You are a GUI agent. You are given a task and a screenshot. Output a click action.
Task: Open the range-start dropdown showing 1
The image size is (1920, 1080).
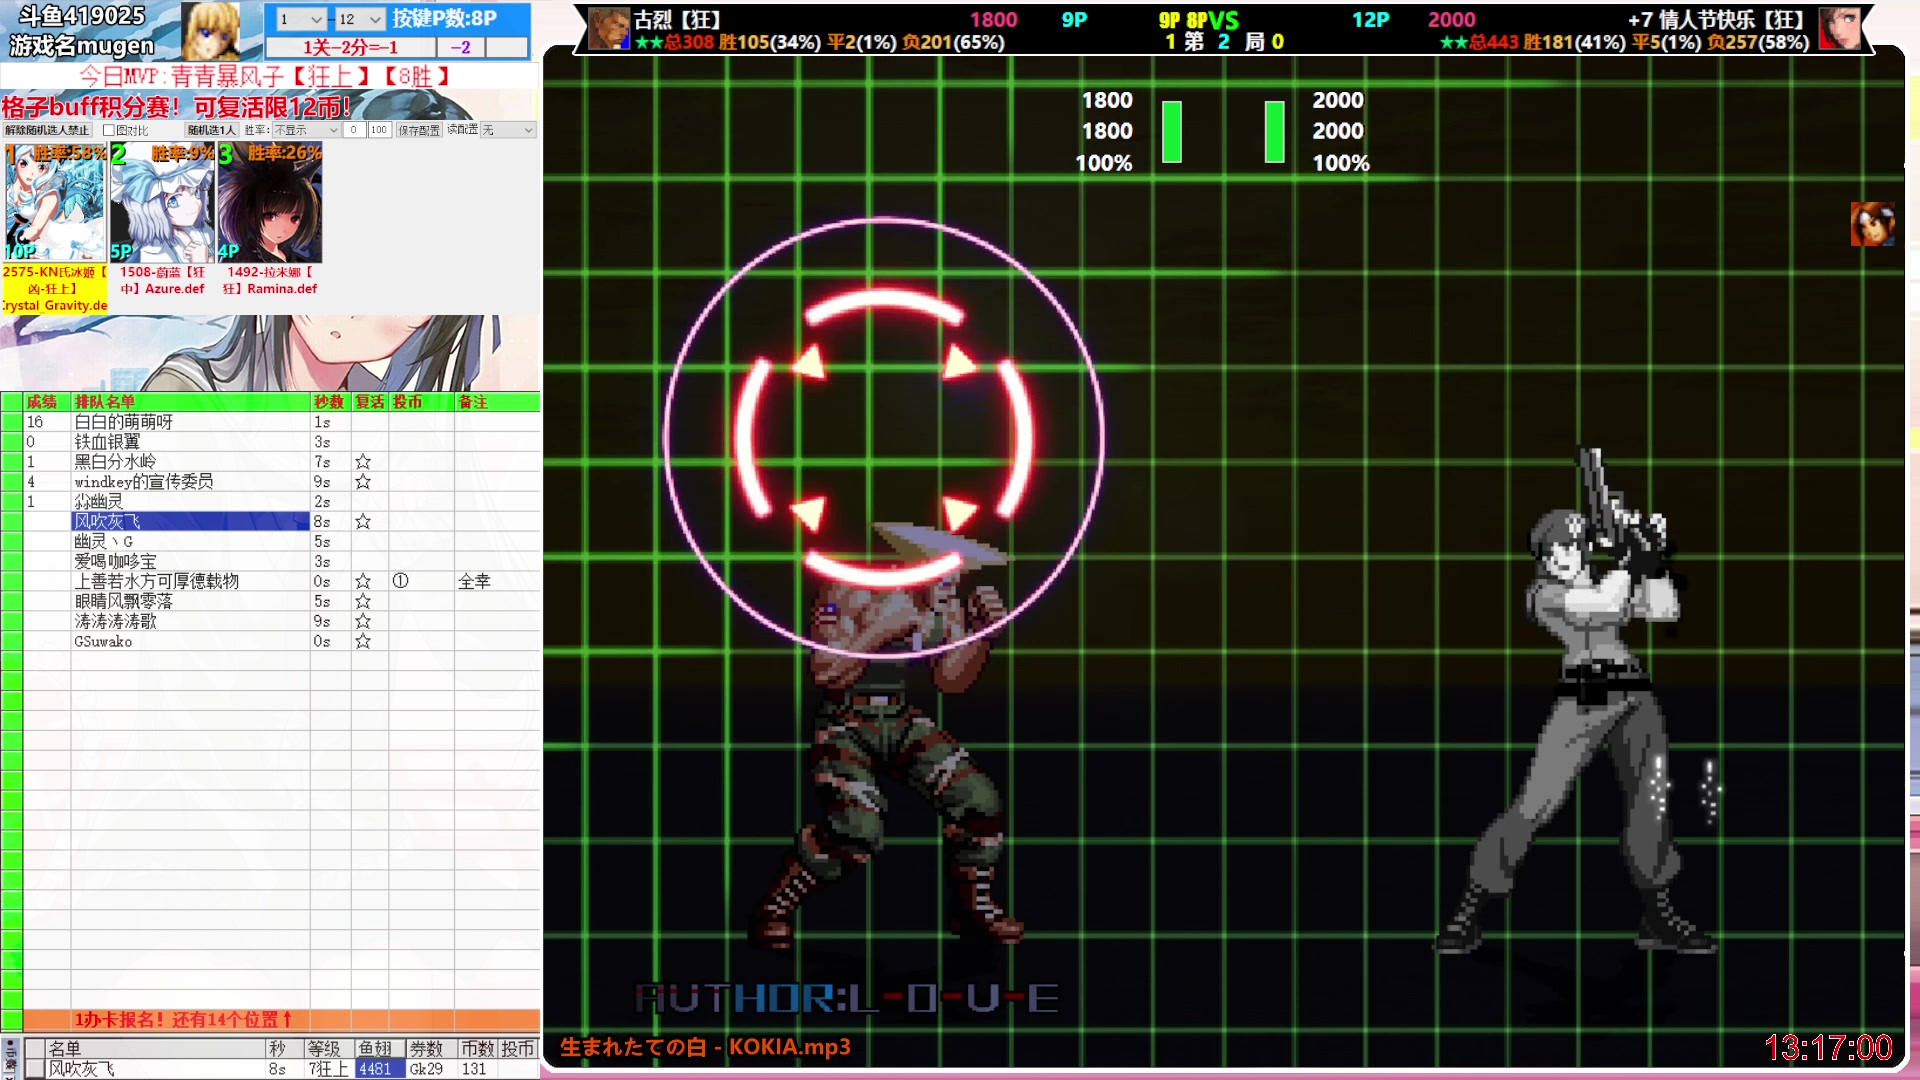click(x=301, y=19)
